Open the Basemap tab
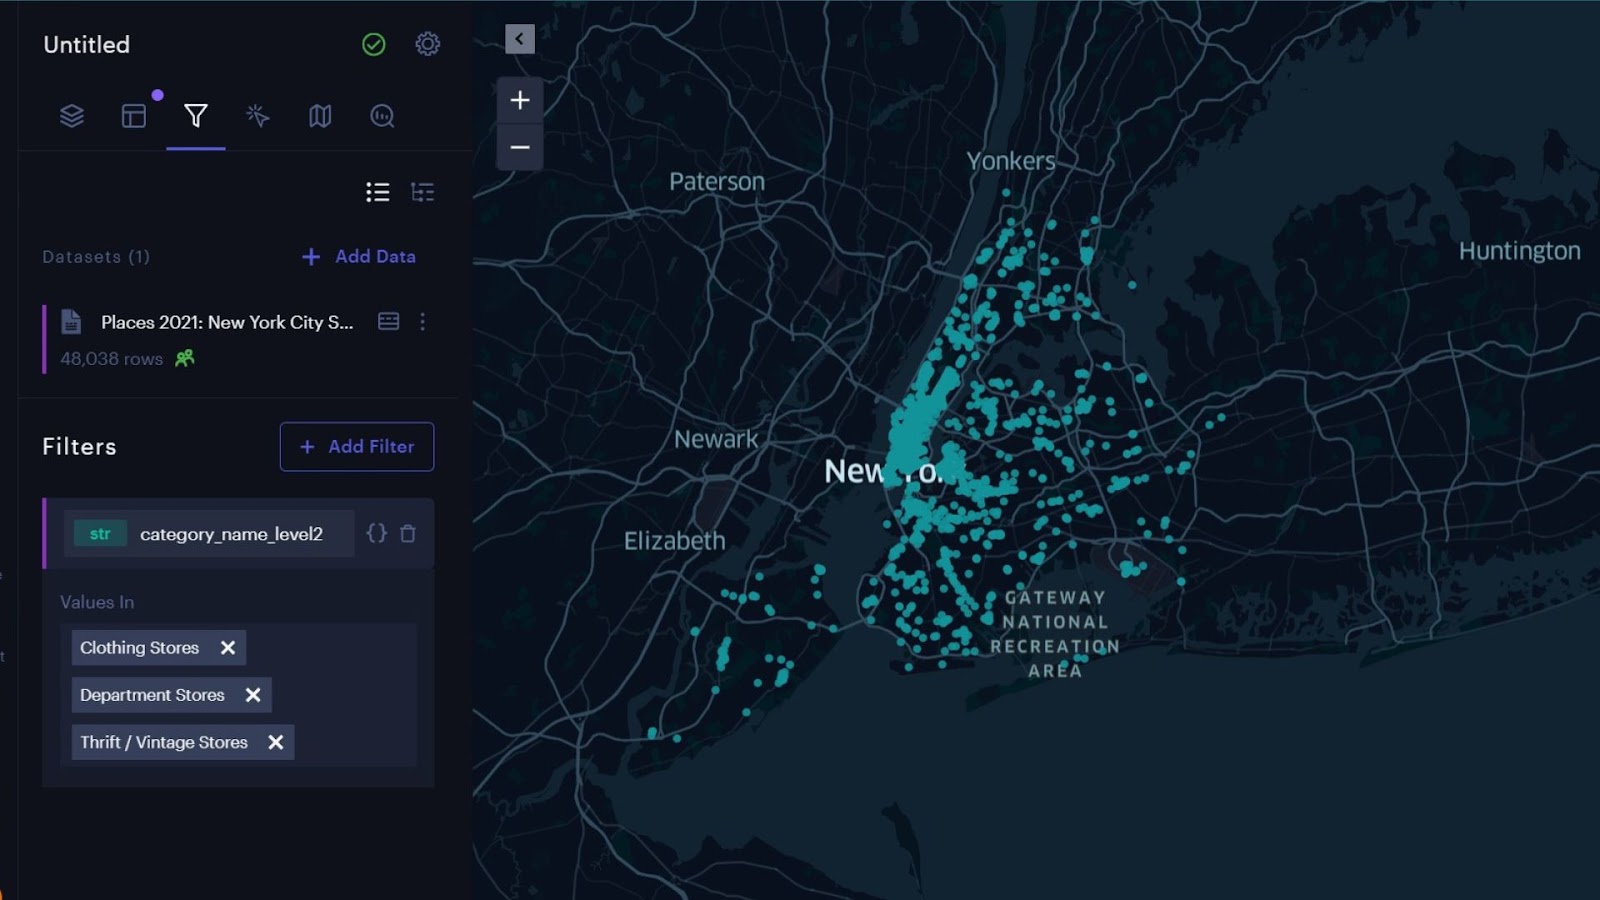The height and width of the screenshot is (900, 1600). point(320,116)
